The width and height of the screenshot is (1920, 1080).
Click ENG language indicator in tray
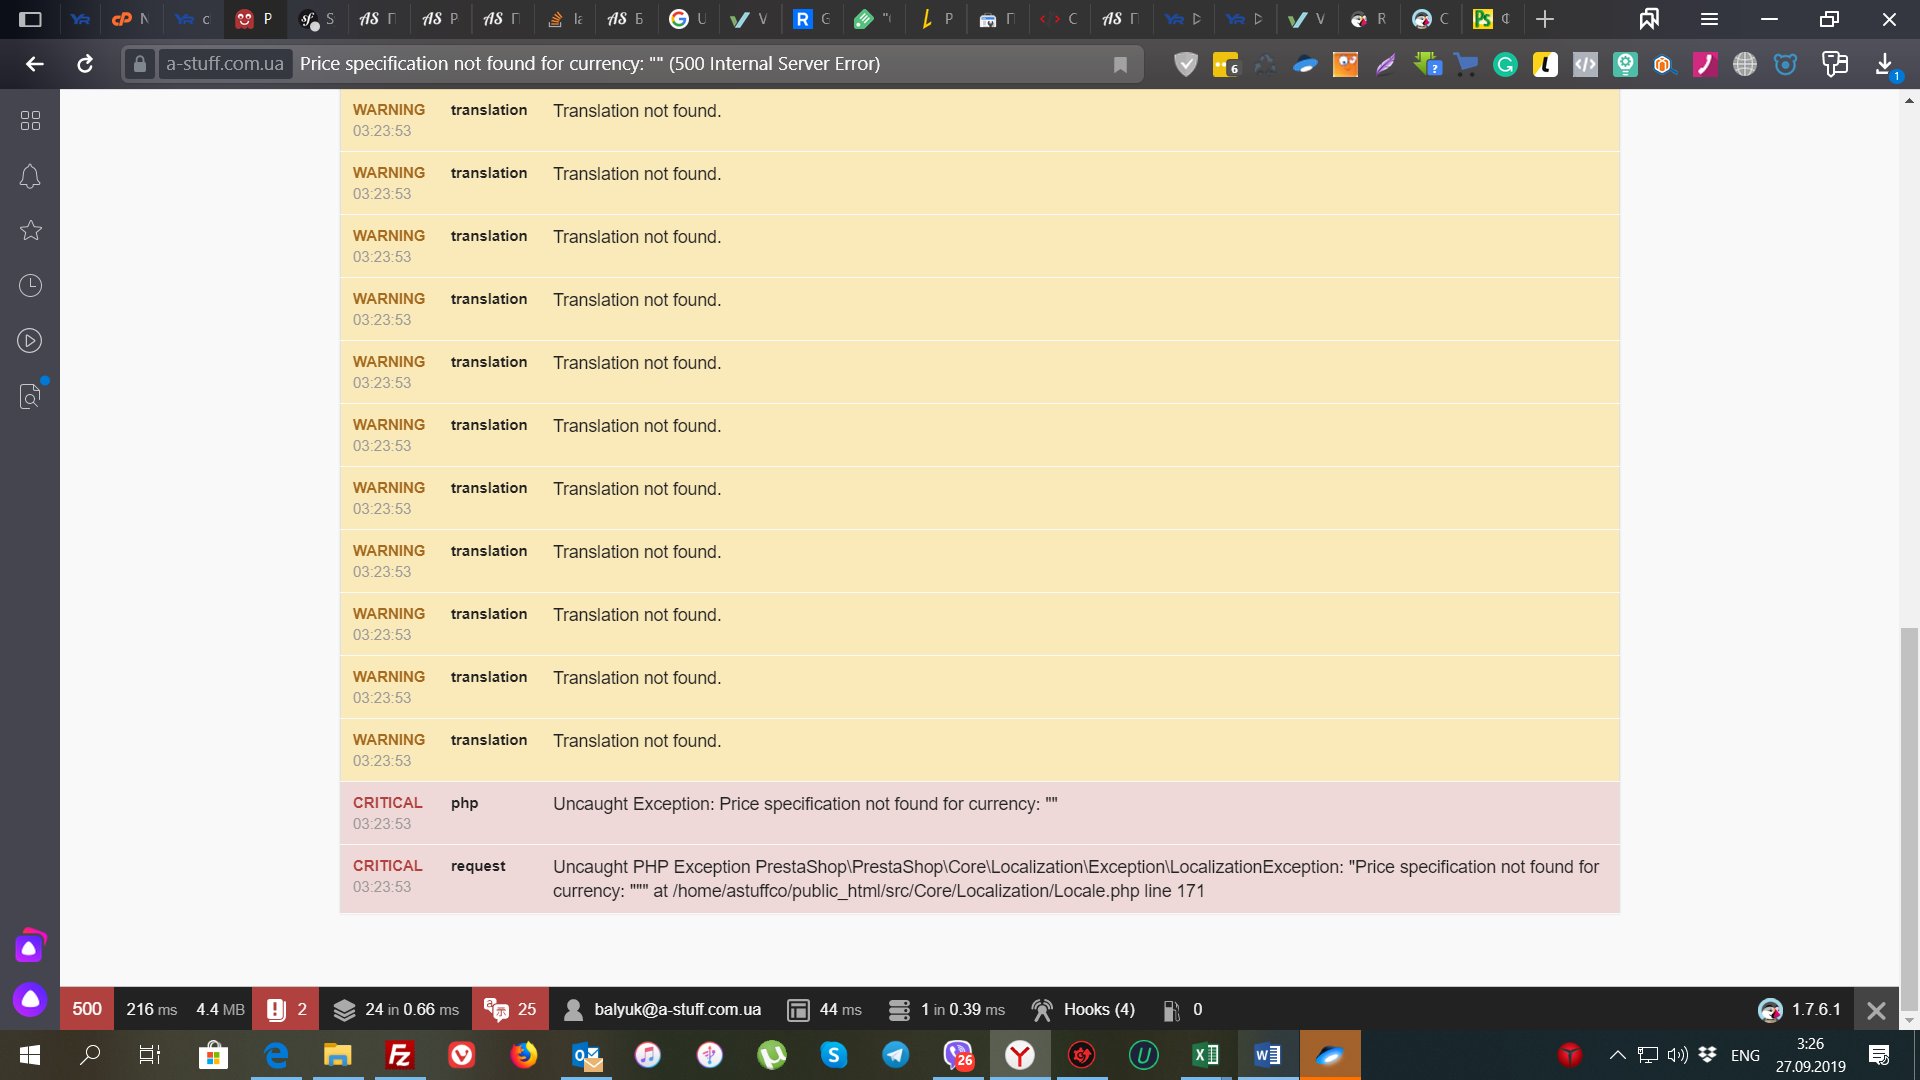coord(1745,1055)
